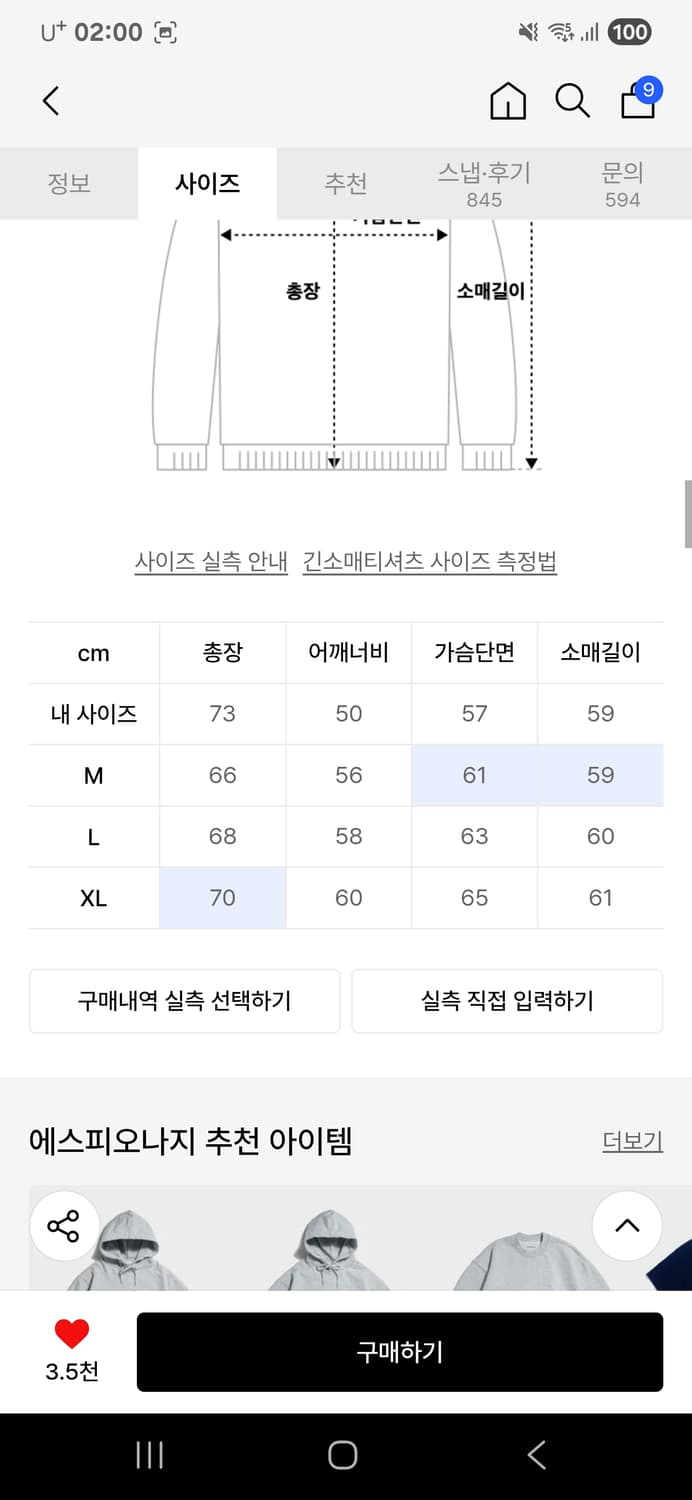
Task: Go to the home icon
Action: click(508, 101)
